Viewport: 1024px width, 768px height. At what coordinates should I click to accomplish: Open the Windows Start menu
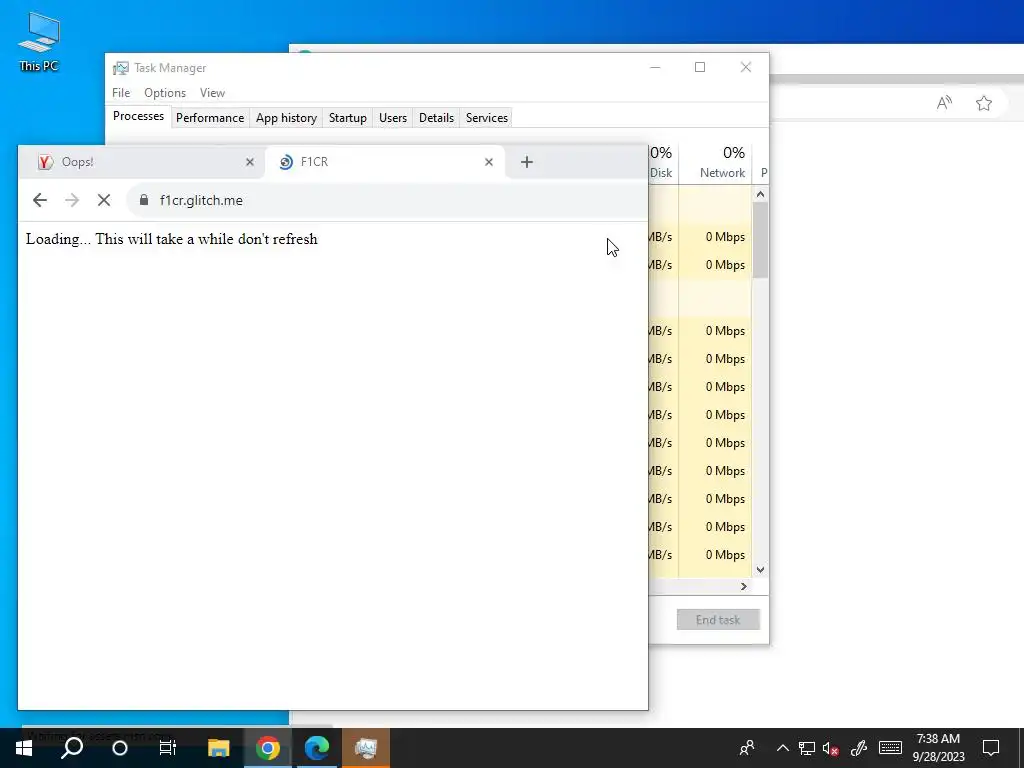pos(24,748)
